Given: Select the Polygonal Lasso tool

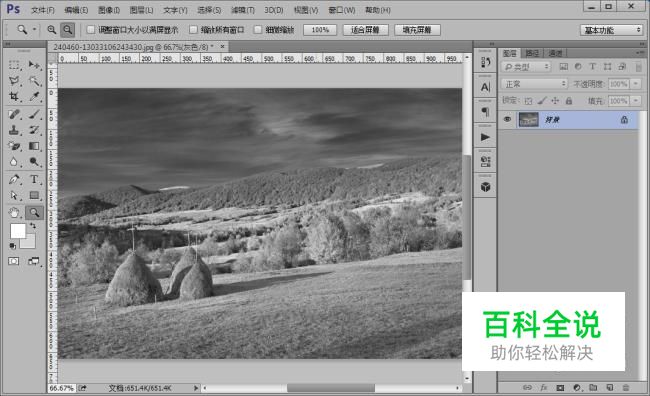Looking at the screenshot, I should pos(14,80).
